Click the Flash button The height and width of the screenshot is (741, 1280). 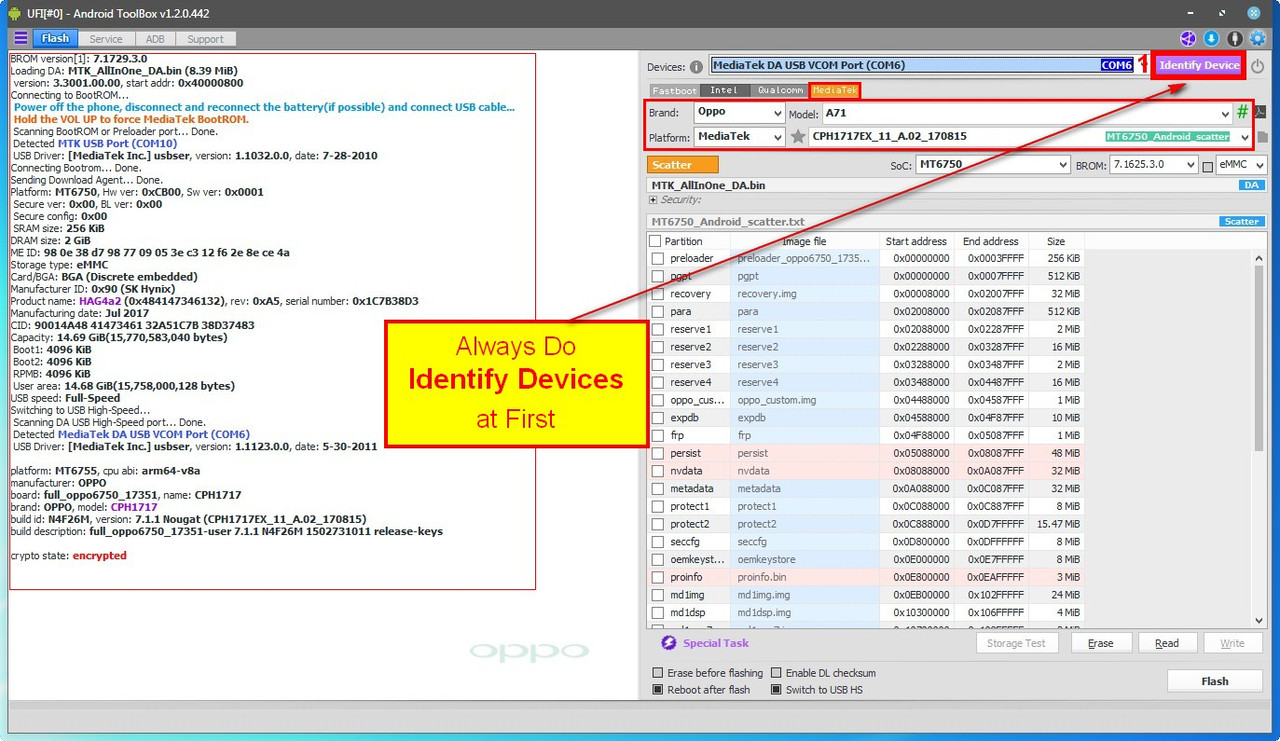(1215, 681)
